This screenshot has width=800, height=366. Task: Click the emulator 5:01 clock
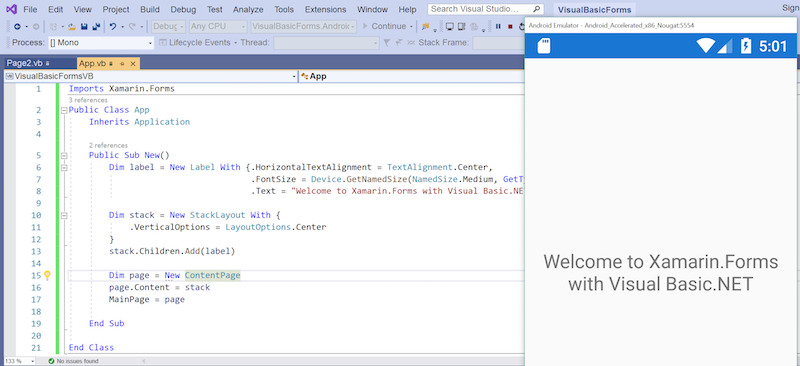(773, 46)
